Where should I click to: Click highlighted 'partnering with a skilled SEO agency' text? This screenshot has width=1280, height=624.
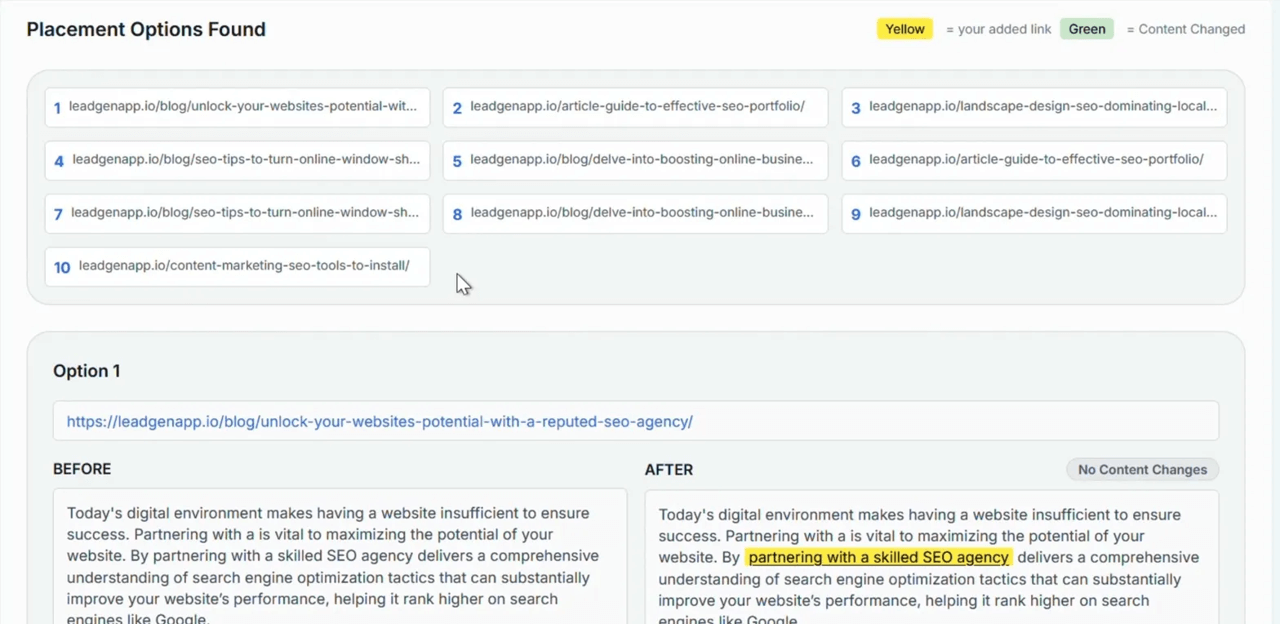pos(878,557)
